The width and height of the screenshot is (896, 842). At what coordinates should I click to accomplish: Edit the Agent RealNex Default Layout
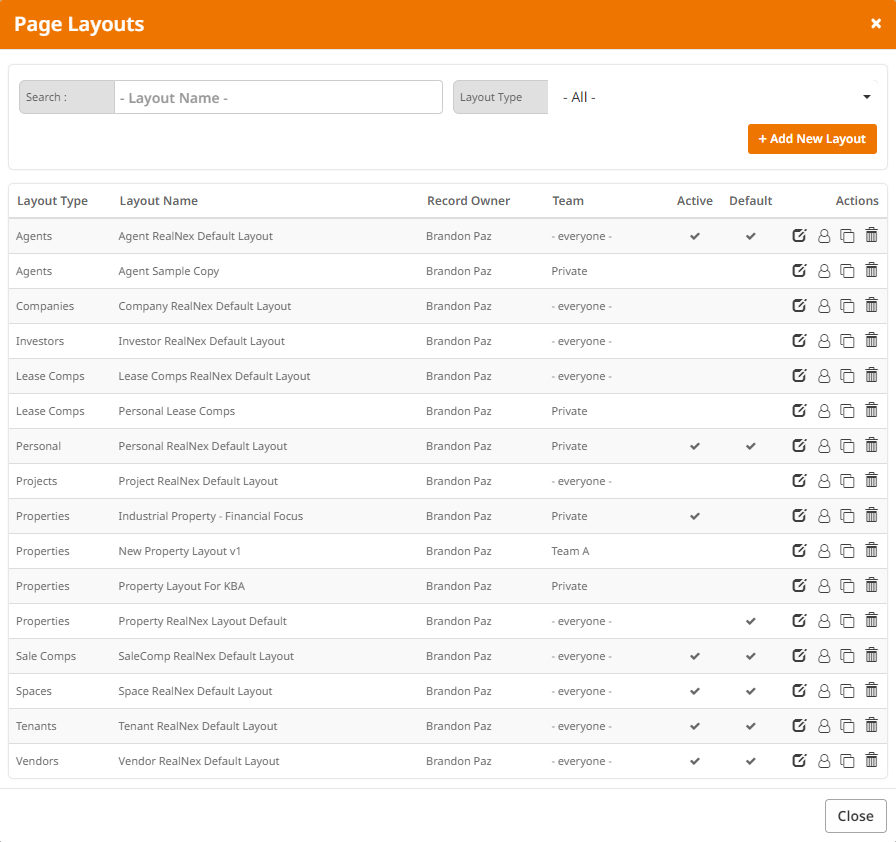[x=799, y=235]
